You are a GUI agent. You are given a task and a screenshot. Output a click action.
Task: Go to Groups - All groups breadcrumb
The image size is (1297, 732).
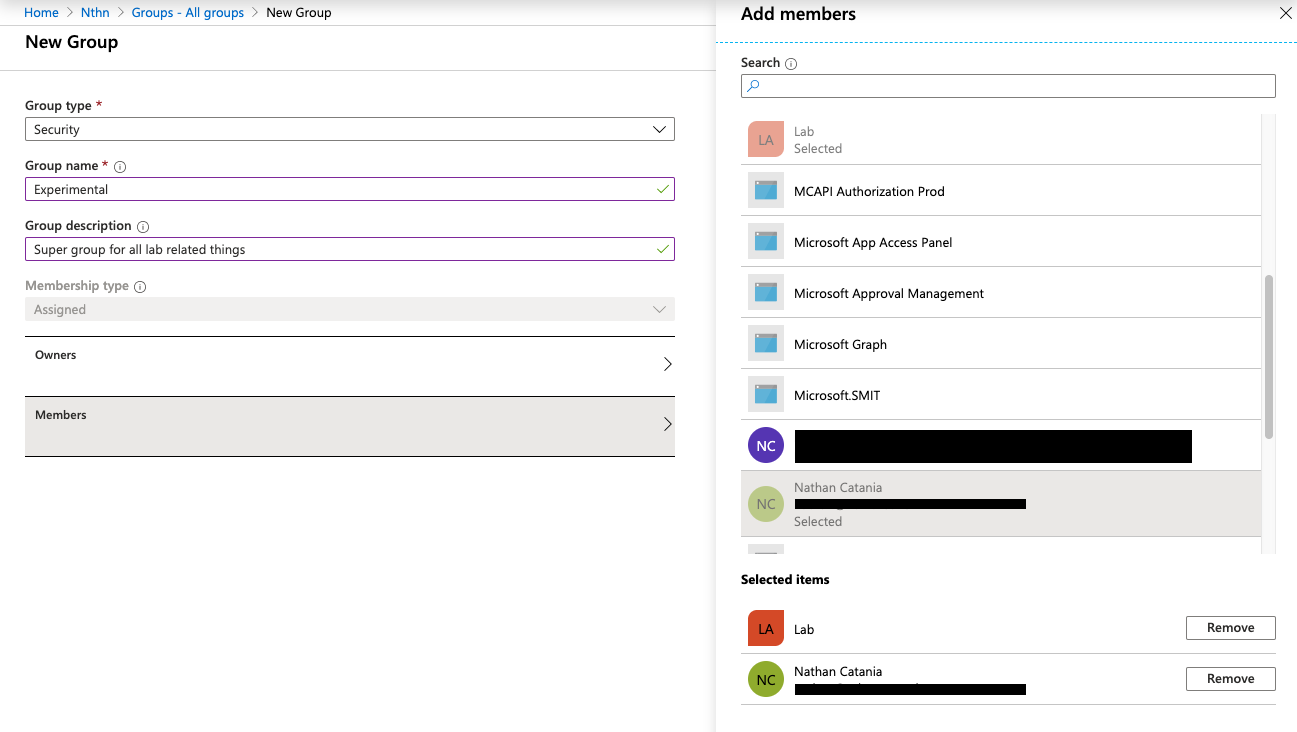188,13
